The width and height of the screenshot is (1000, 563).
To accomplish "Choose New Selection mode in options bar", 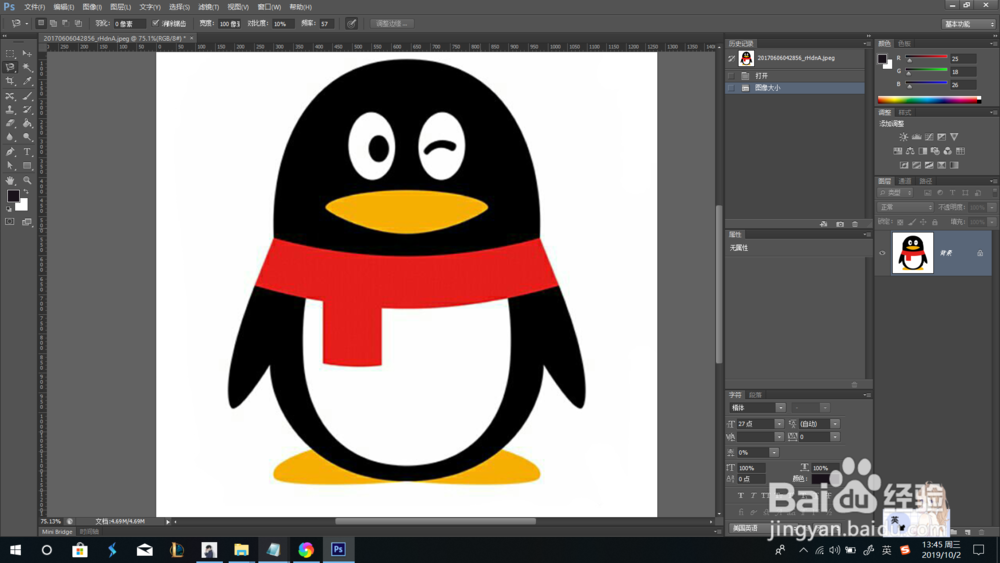I will [x=41, y=24].
